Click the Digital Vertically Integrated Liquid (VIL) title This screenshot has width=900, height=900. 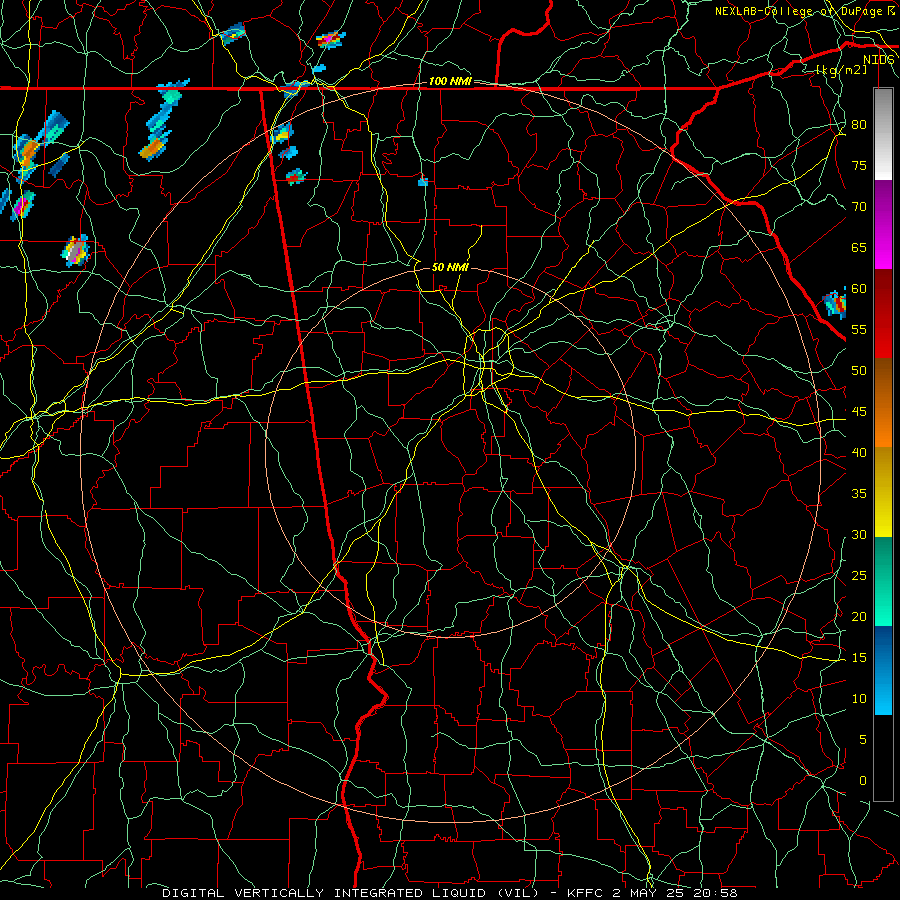pos(351,893)
